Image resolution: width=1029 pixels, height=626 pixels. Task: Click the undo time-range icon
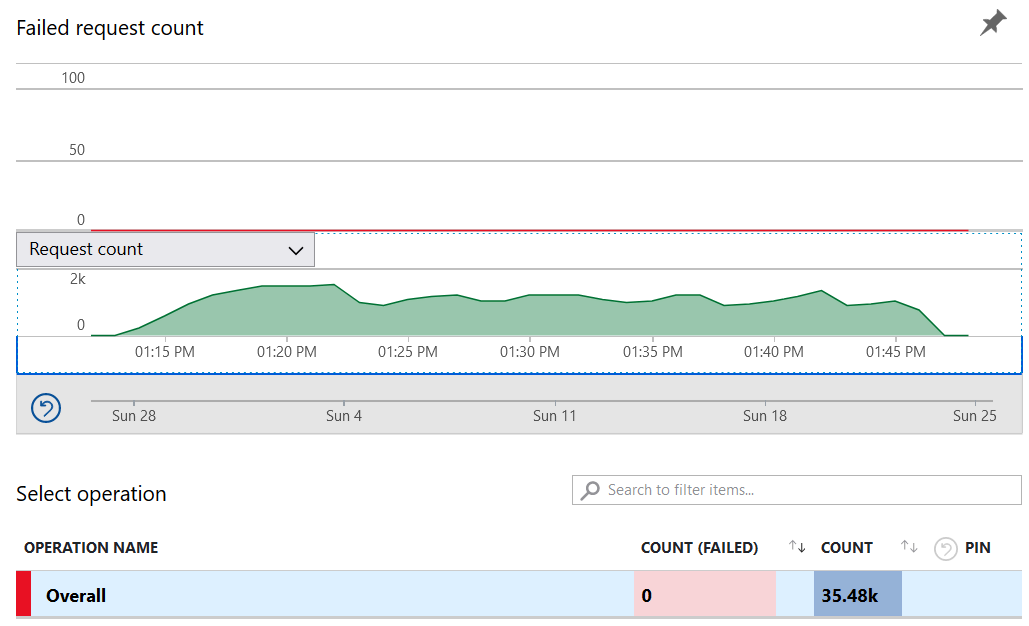pyautogui.click(x=44, y=408)
